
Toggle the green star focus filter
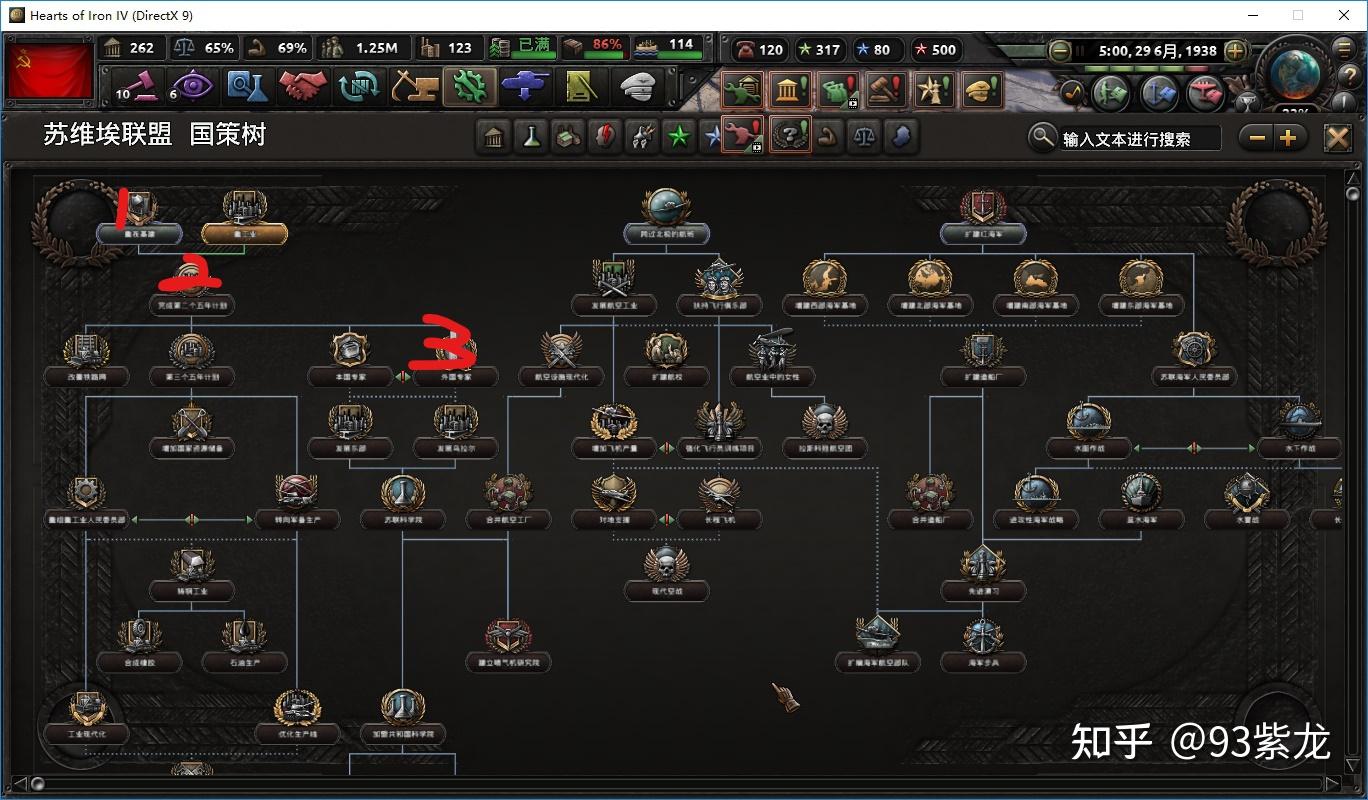coord(679,136)
